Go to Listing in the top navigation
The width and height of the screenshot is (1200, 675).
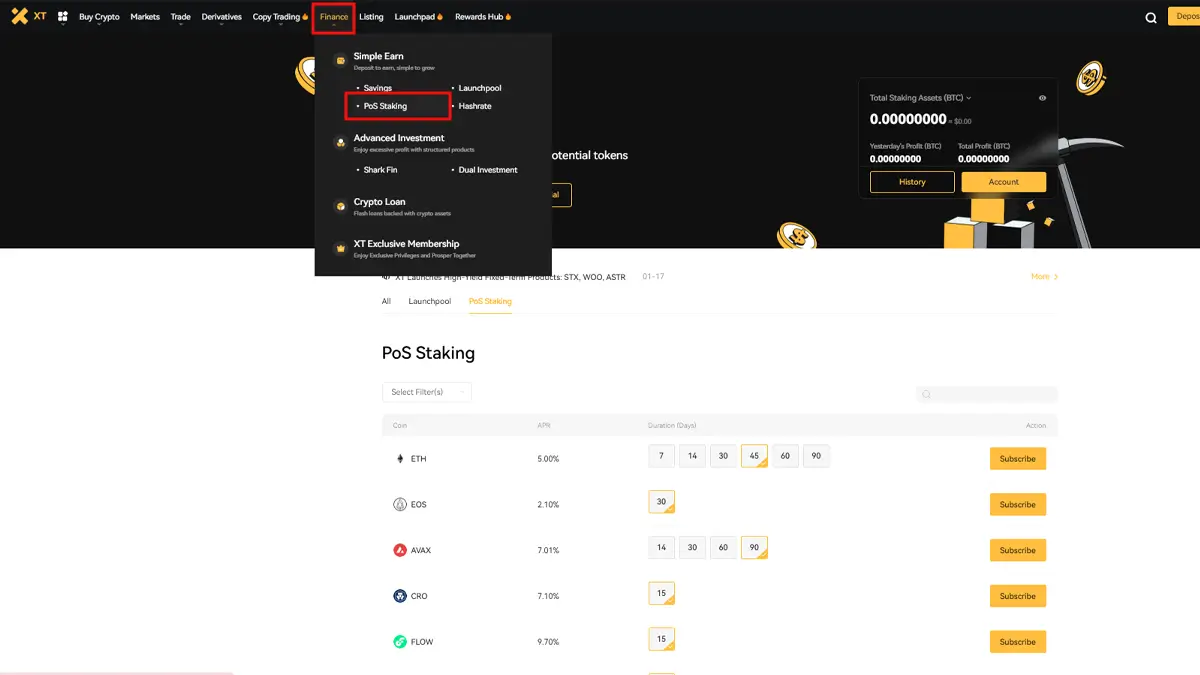(371, 17)
